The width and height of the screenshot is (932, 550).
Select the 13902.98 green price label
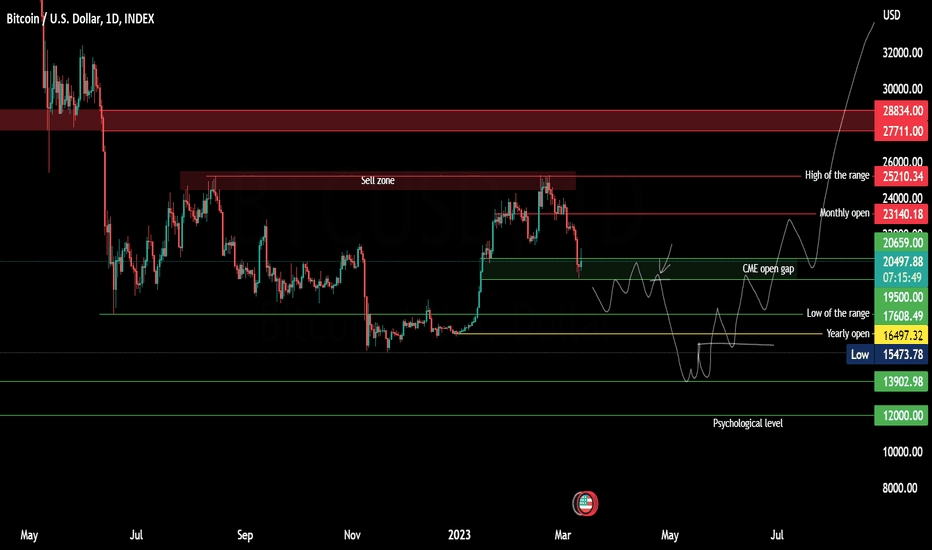coord(901,381)
